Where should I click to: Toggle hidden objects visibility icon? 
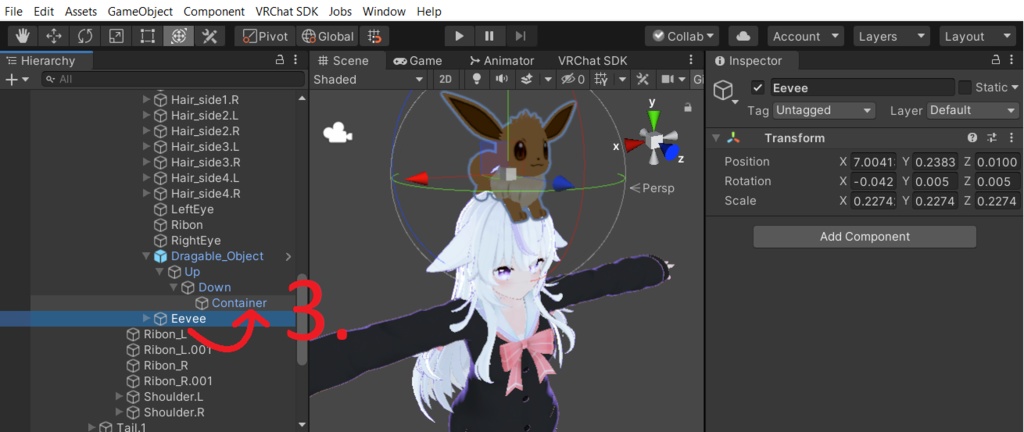point(572,80)
